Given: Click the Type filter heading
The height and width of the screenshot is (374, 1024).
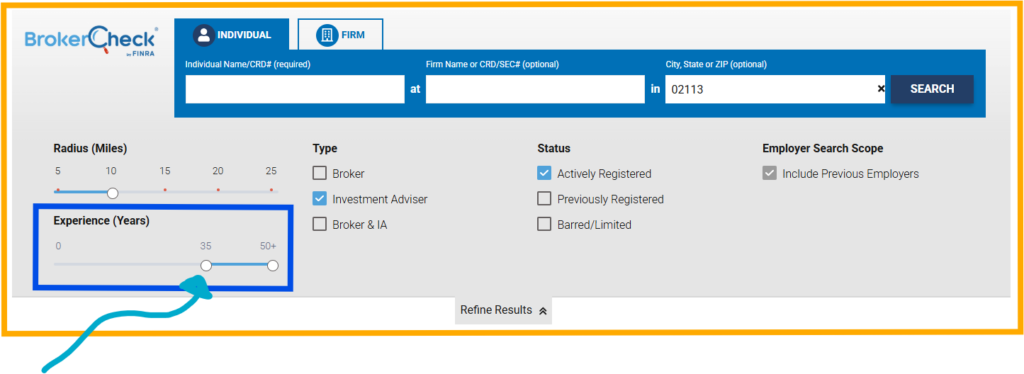Looking at the screenshot, I should click(325, 148).
